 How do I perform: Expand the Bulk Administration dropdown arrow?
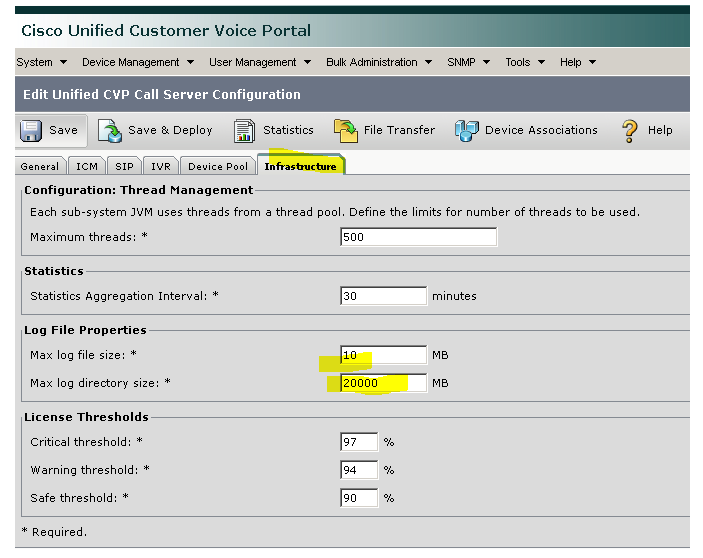point(428,62)
